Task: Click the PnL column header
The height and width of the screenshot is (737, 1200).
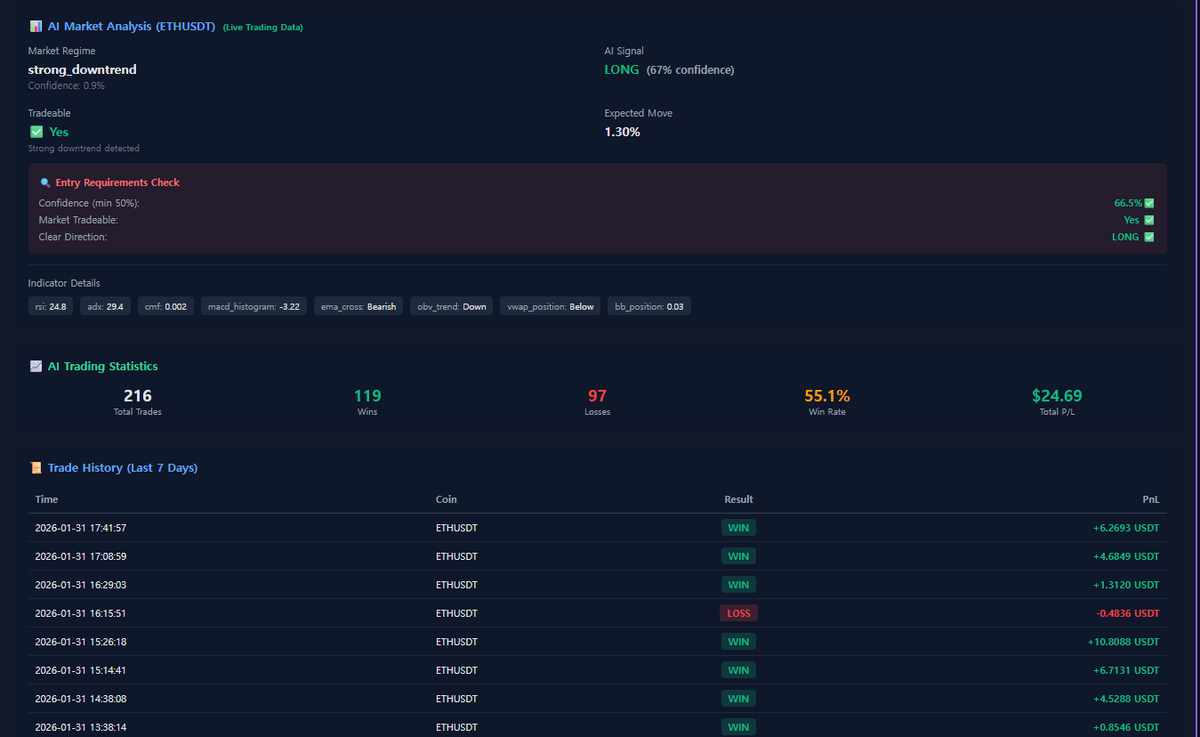Action: point(1151,499)
